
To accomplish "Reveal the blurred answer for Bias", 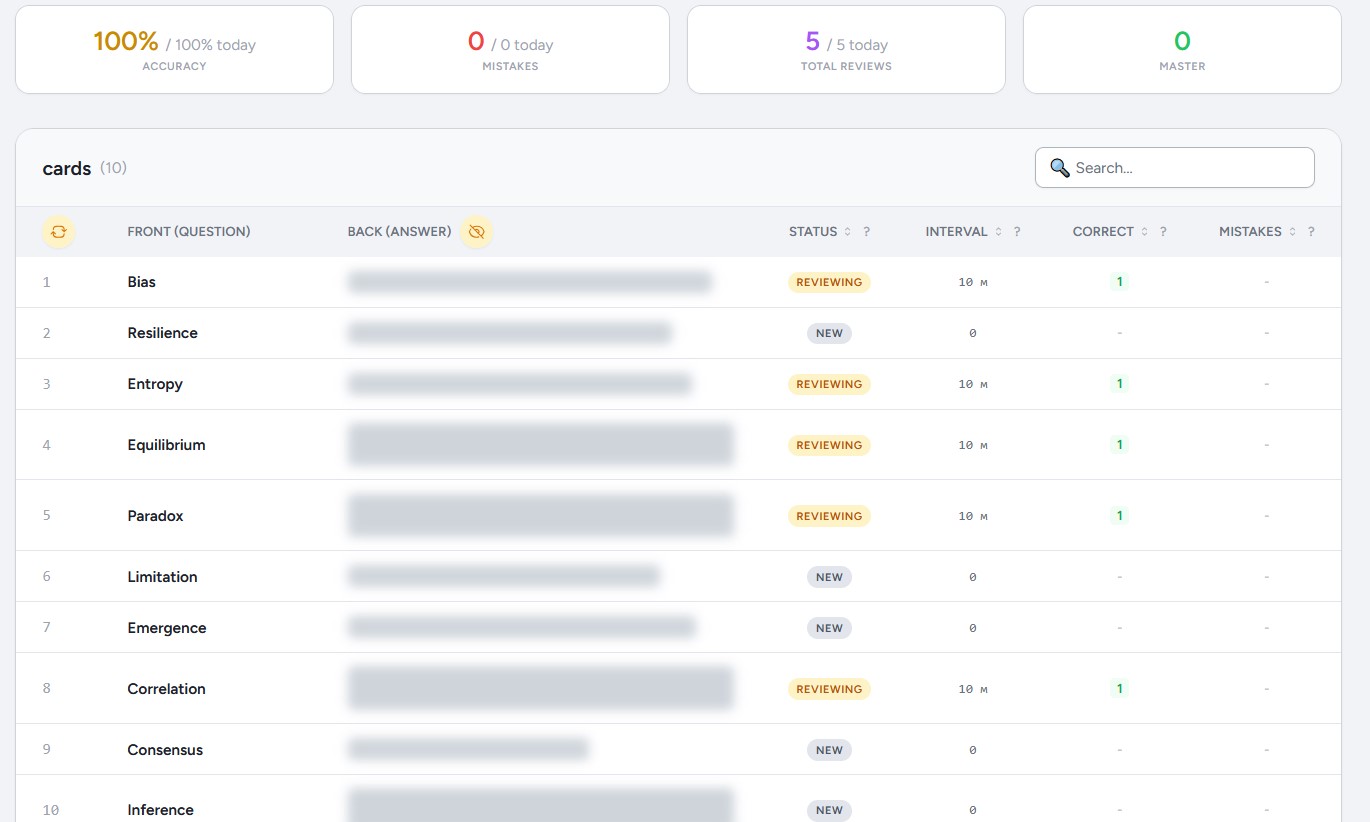I will [529, 282].
